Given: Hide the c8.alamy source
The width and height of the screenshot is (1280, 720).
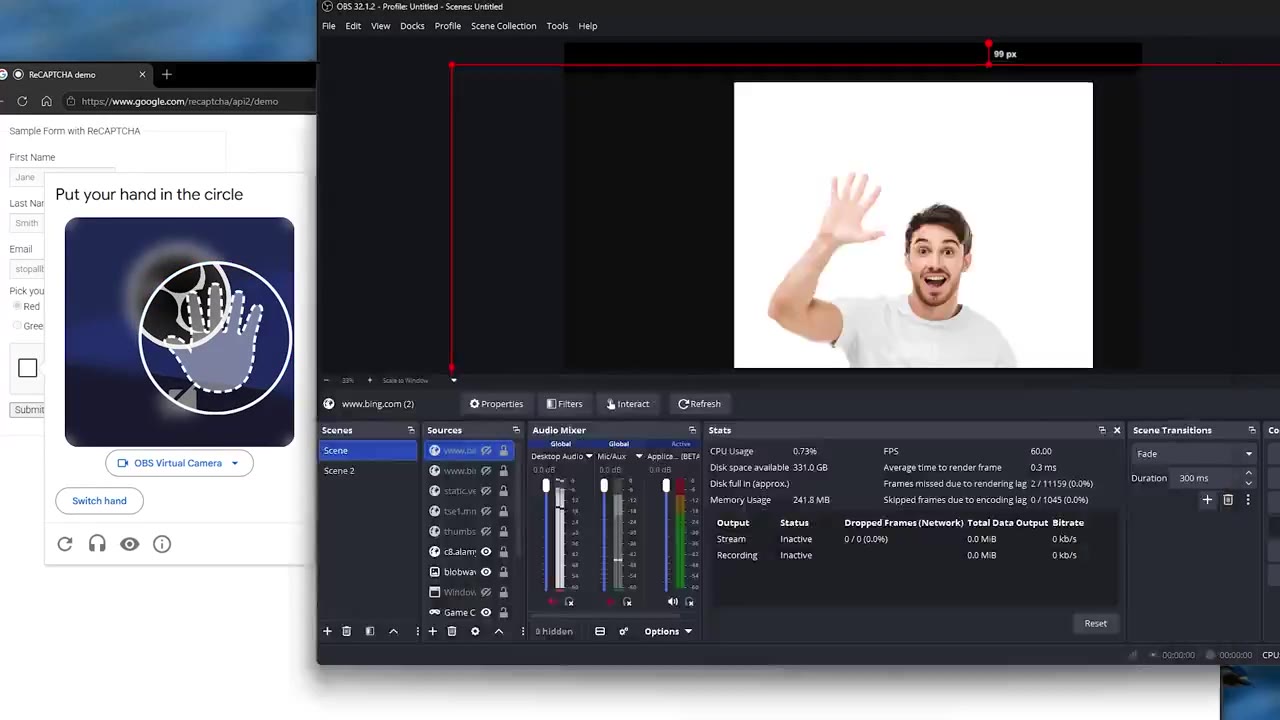Looking at the screenshot, I should tap(486, 552).
